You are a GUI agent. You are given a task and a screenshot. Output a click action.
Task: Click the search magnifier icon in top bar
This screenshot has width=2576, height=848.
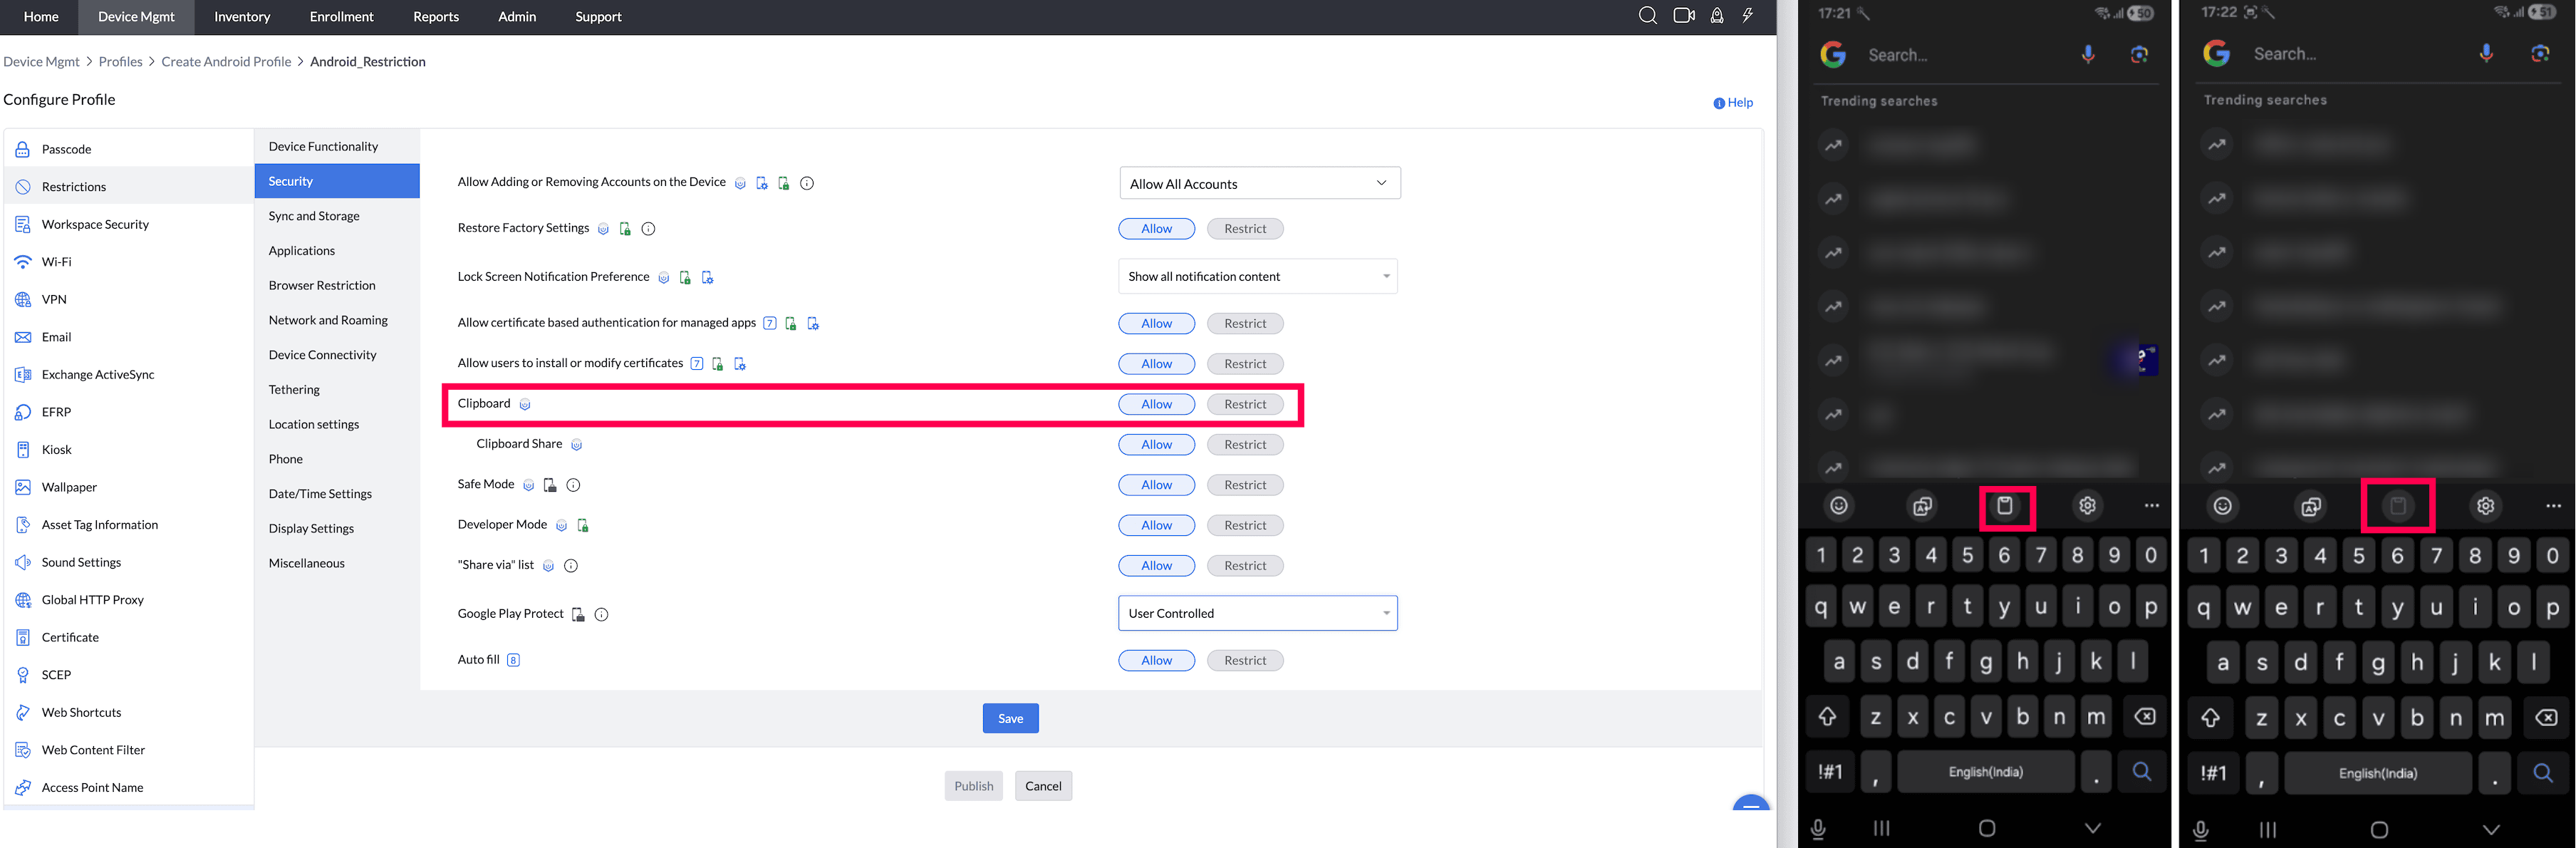pyautogui.click(x=1647, y=16)
